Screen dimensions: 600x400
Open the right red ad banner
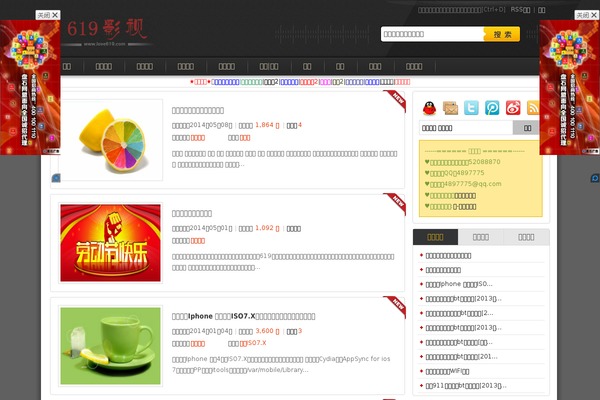click(569, 87)
